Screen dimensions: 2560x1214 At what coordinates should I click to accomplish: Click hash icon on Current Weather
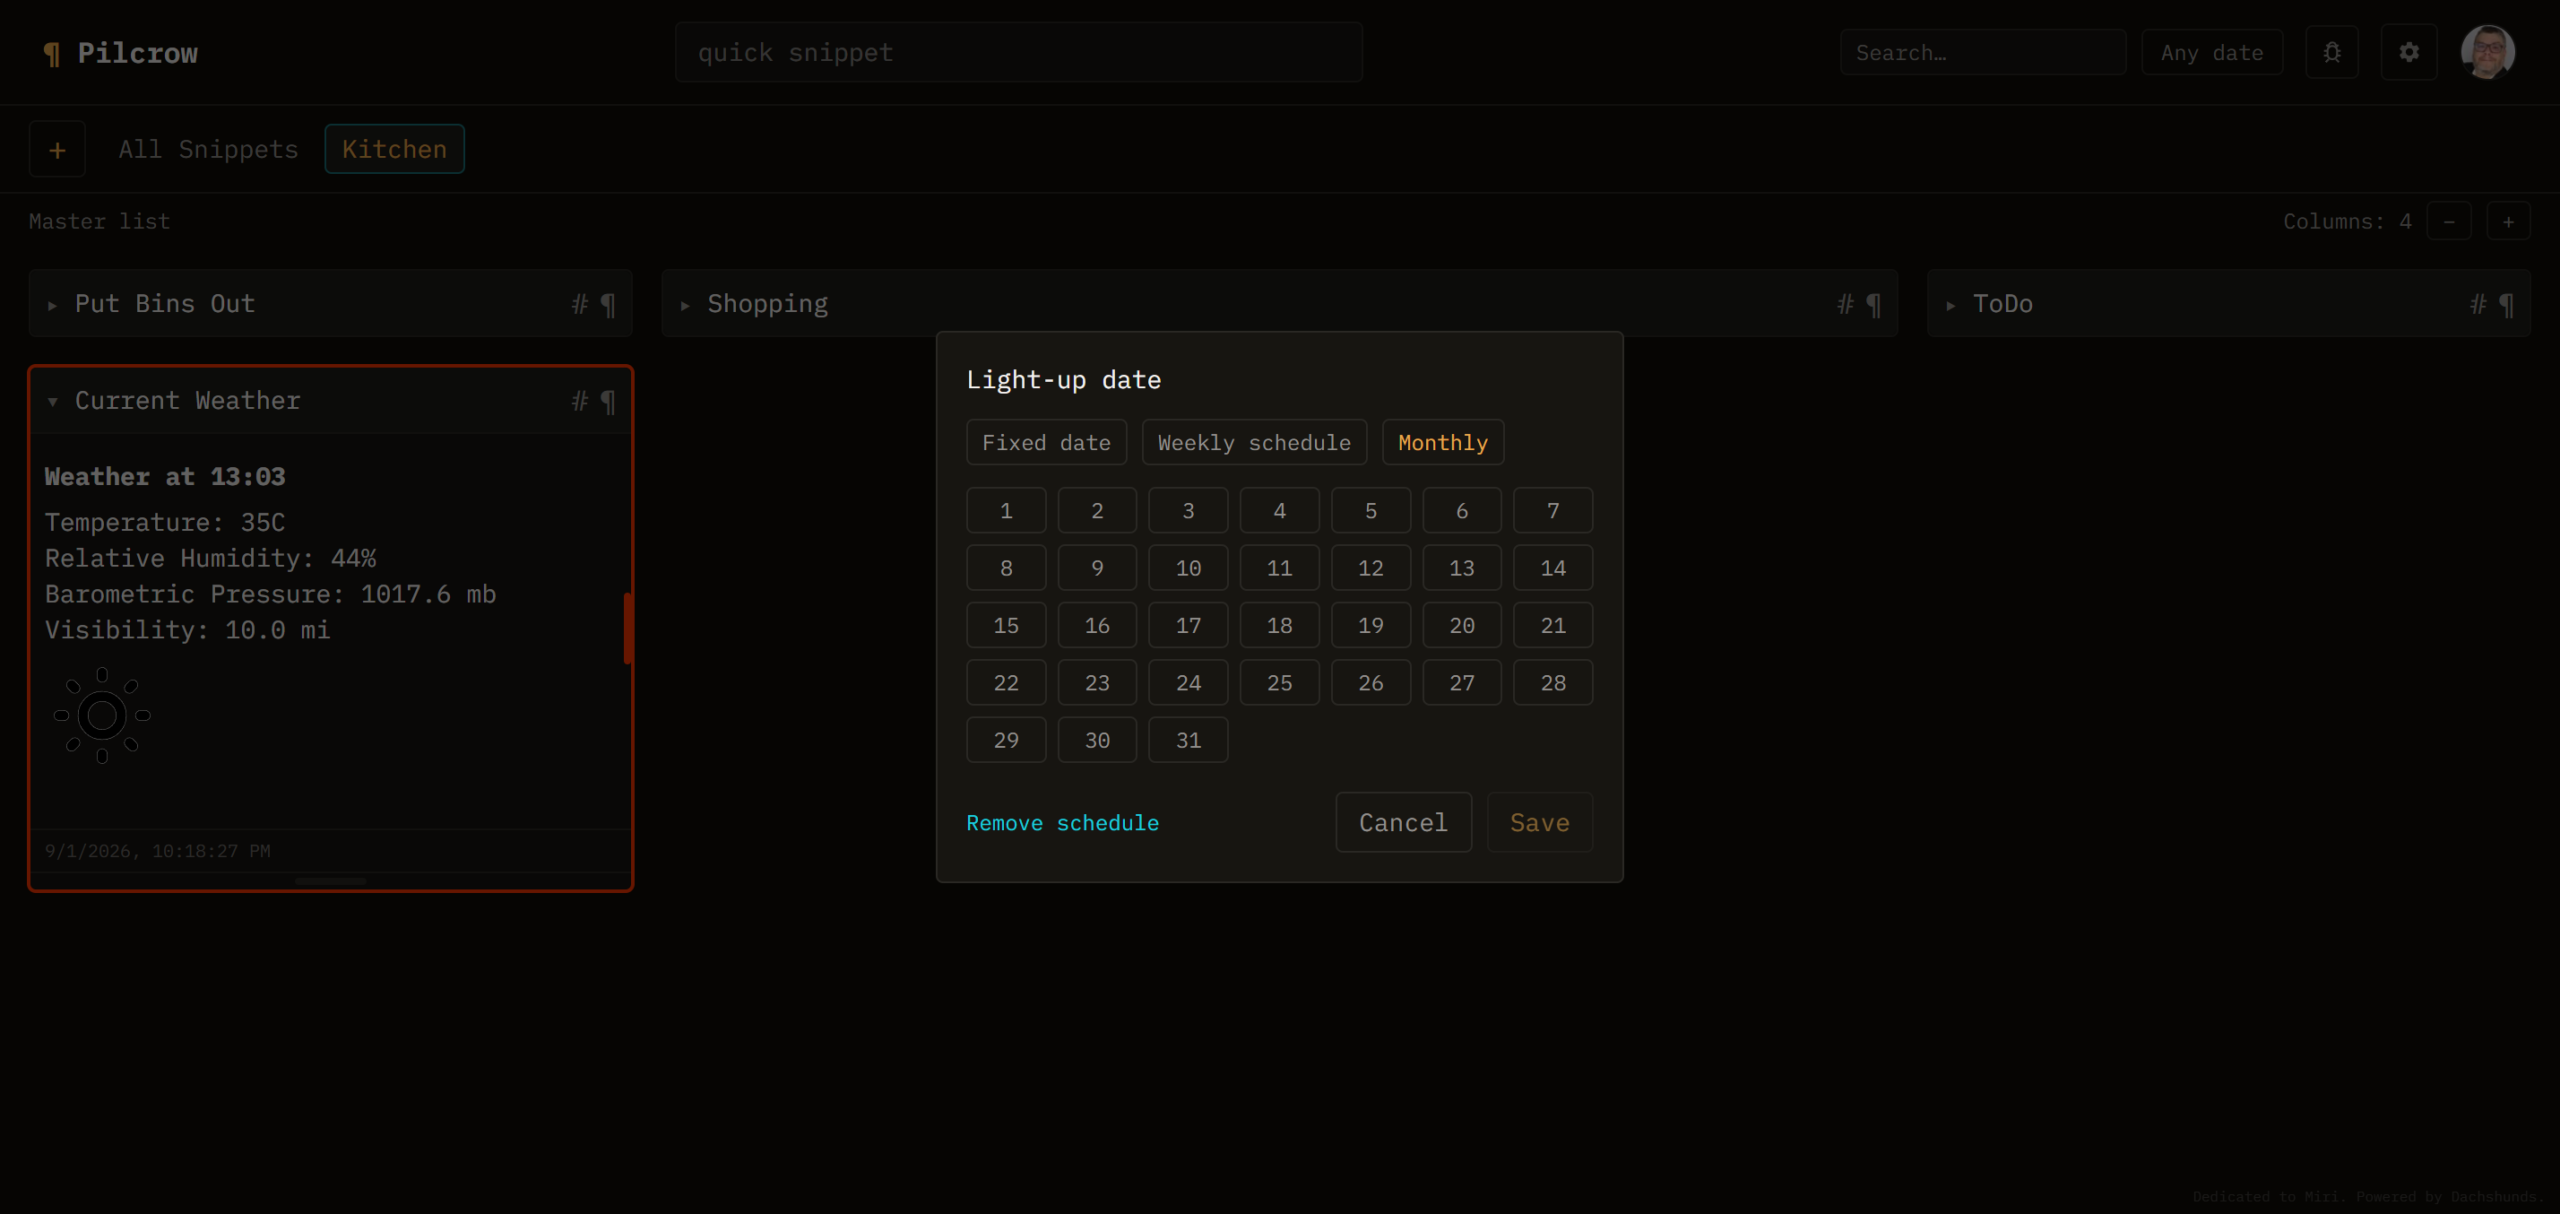(579, 400)
